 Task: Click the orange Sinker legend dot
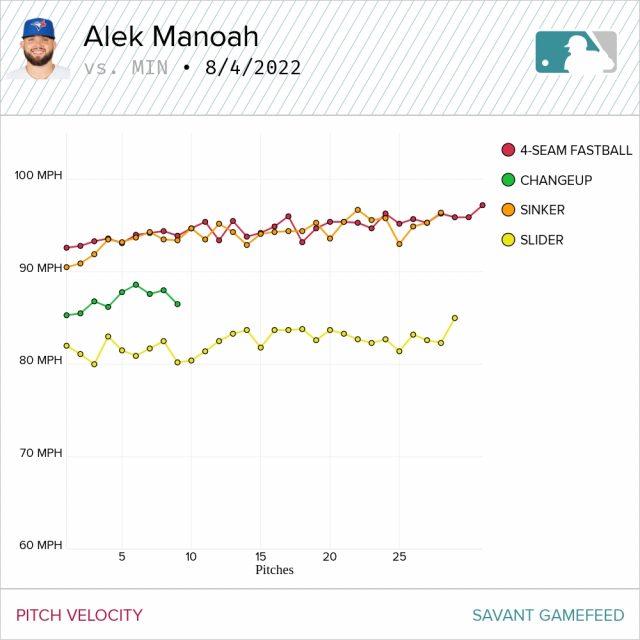tap(508, 210)
